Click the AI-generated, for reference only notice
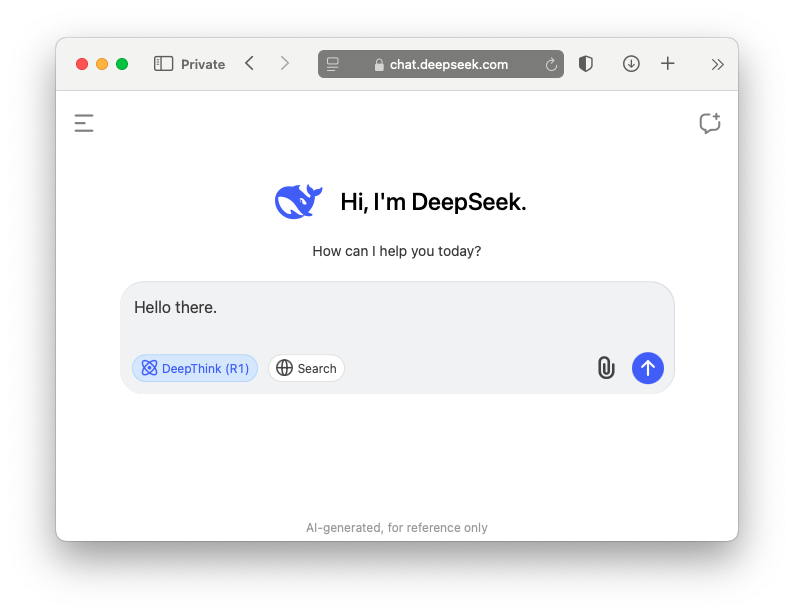The height and width of the screenshot is (615, 794). [397, 527]
